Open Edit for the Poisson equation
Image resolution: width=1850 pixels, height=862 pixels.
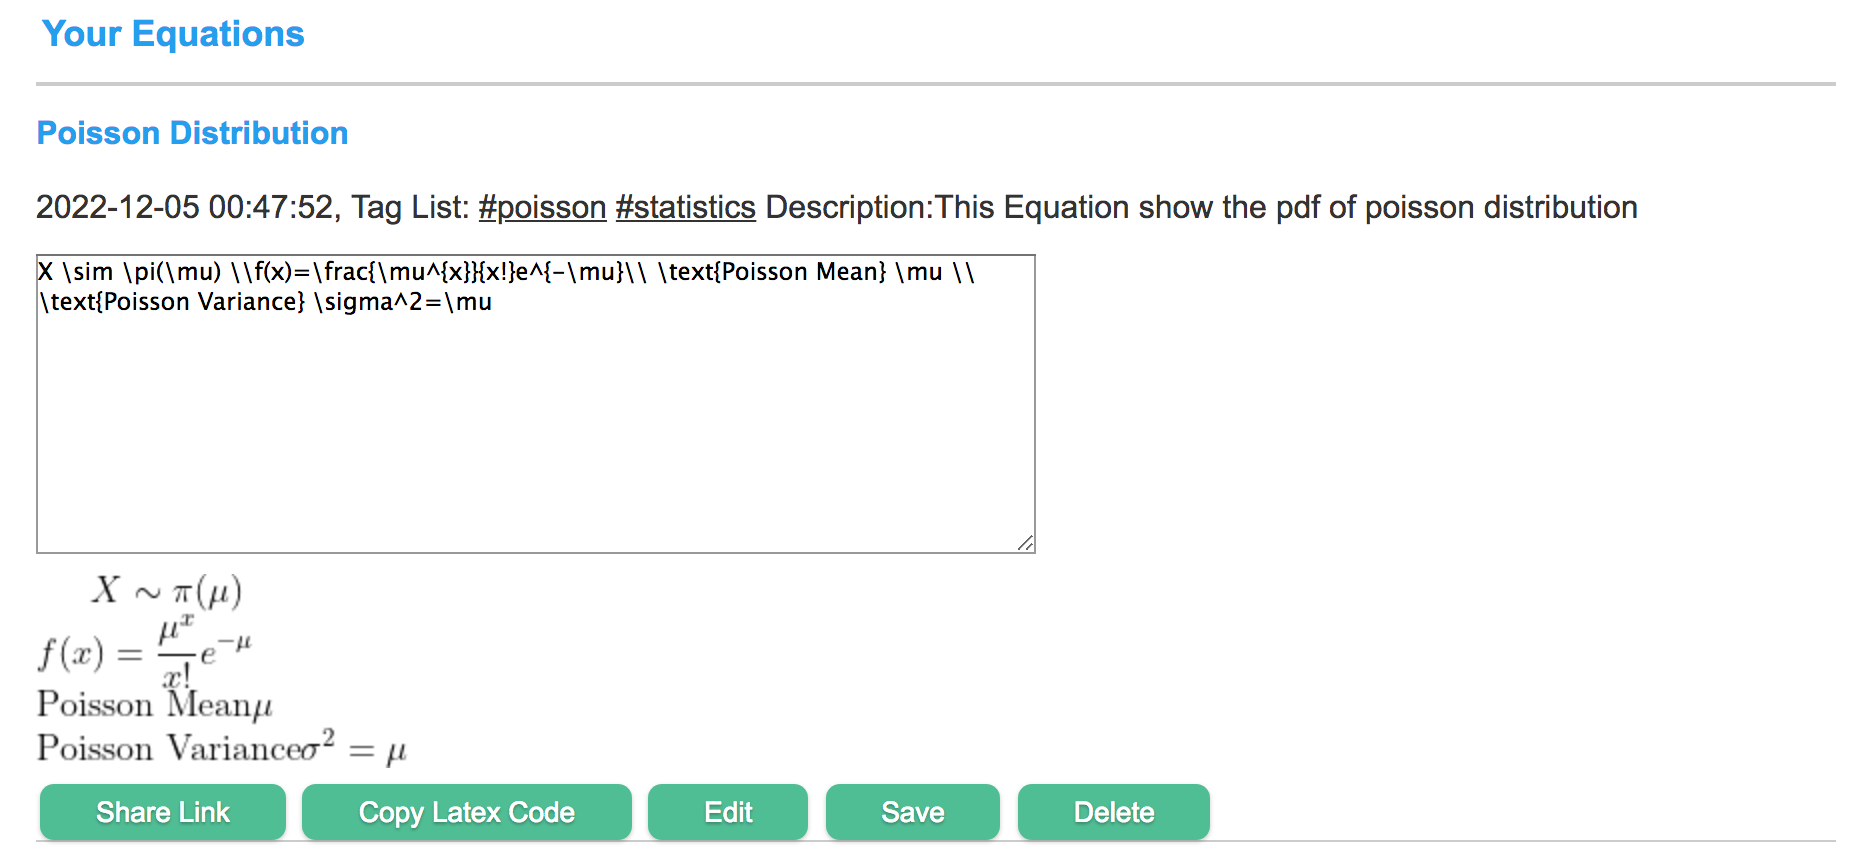tap(728, 812)
